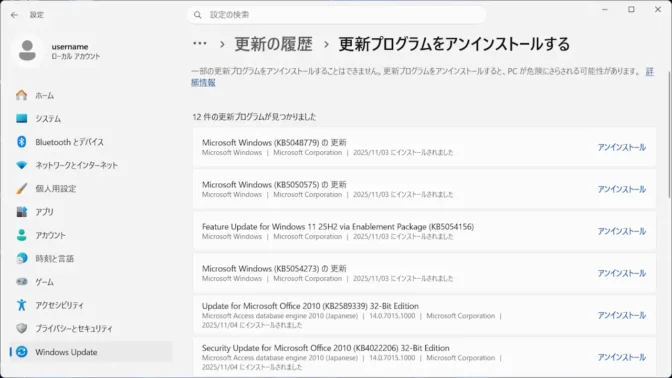Click "Update for Microsoft Office 2010 (KB2589339)" title

pyautogui.click(x=310, y=306)
